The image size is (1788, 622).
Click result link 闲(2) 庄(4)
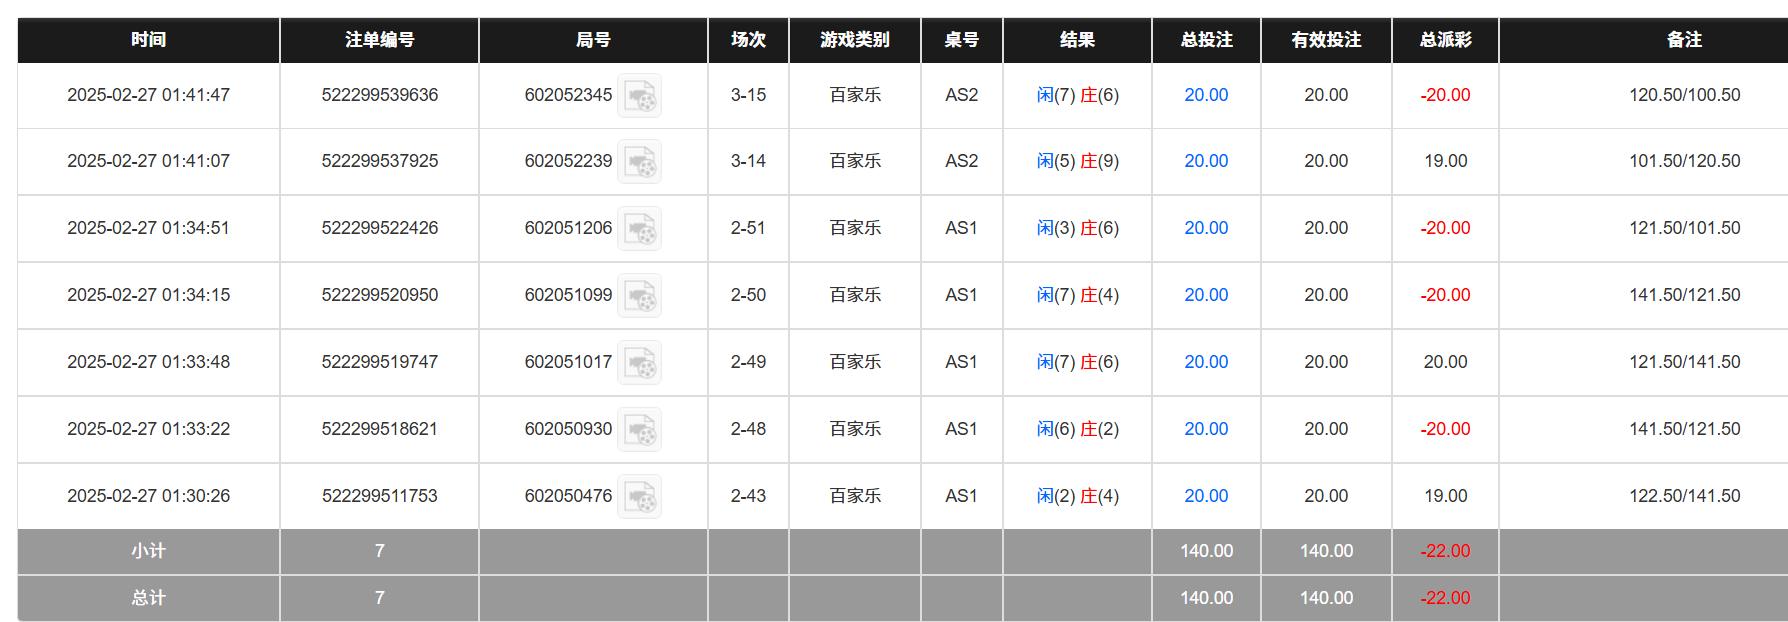coord(1077,496)
